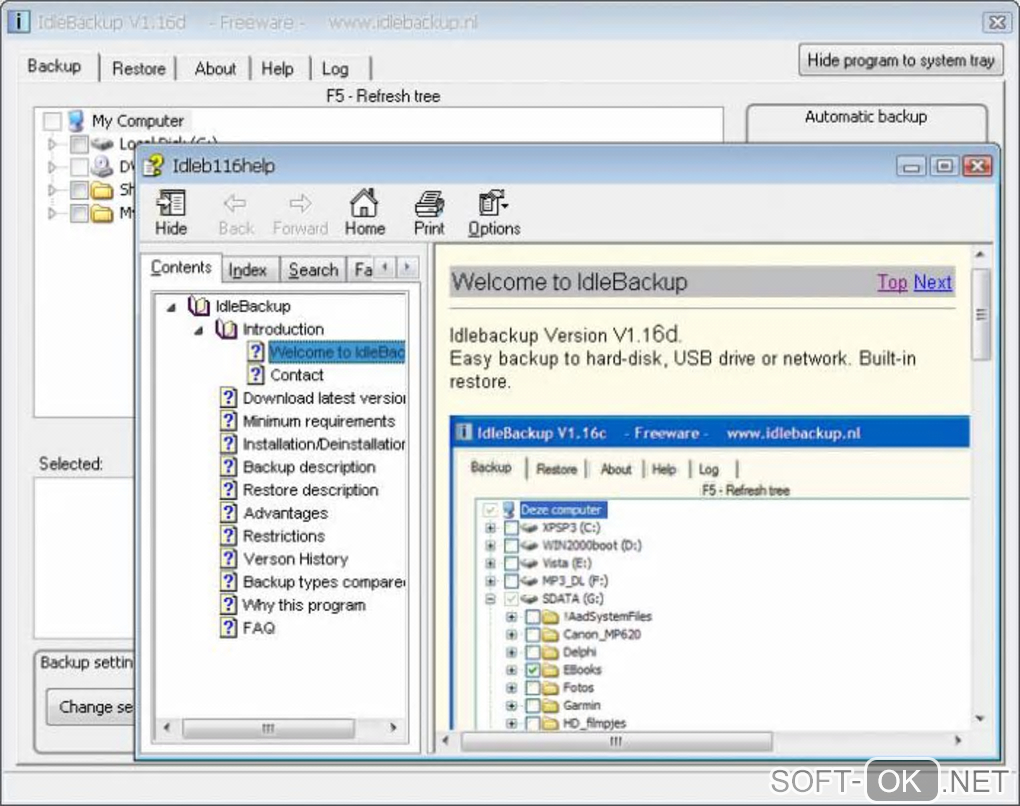Click the Download latest version topic icon
Viewport: 1020px width, 806px height.
(228, 397)
